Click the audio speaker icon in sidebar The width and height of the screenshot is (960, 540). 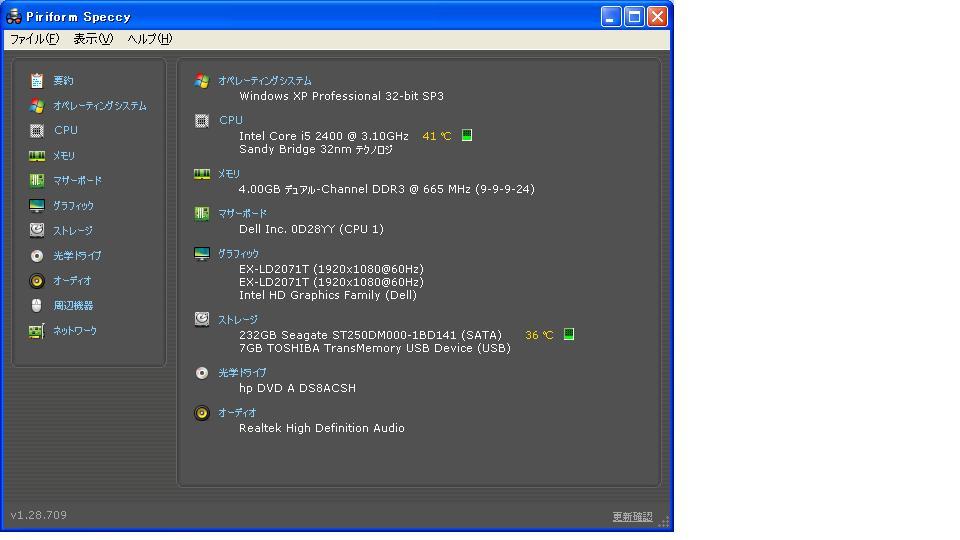[37, 280]
